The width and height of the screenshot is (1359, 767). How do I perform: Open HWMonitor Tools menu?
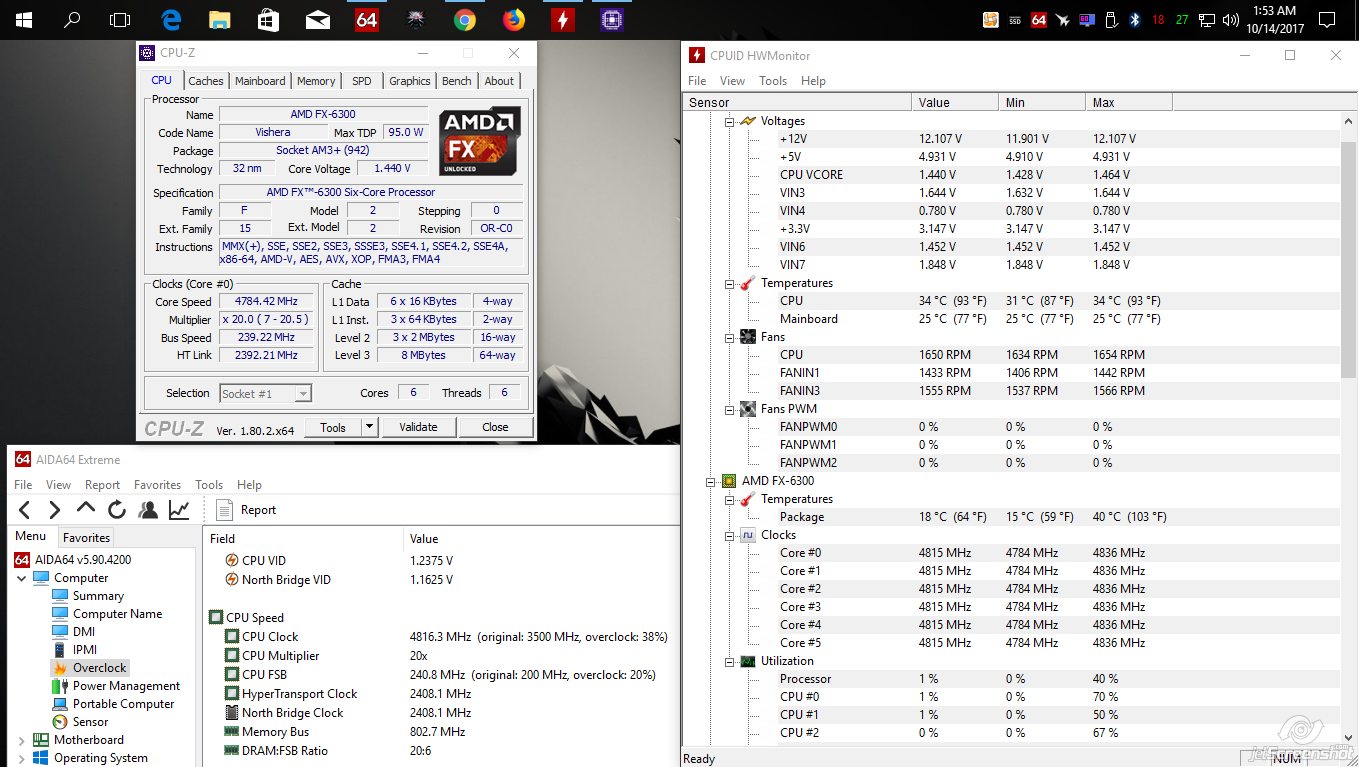[773, 81]
